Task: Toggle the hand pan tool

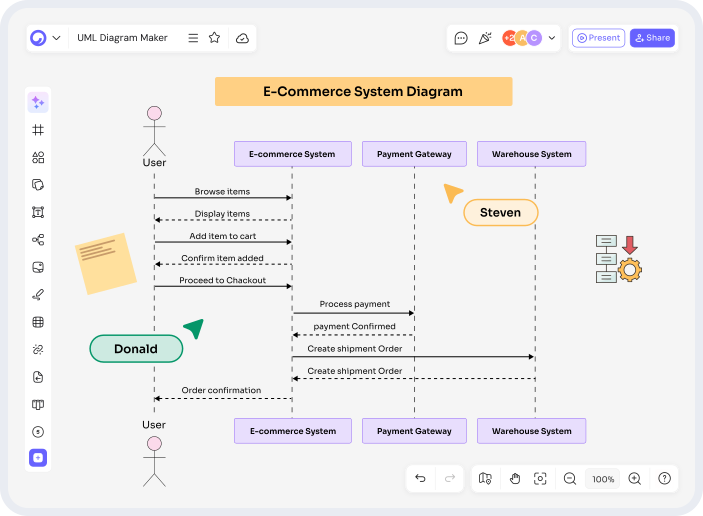Action: coord(514,479)
